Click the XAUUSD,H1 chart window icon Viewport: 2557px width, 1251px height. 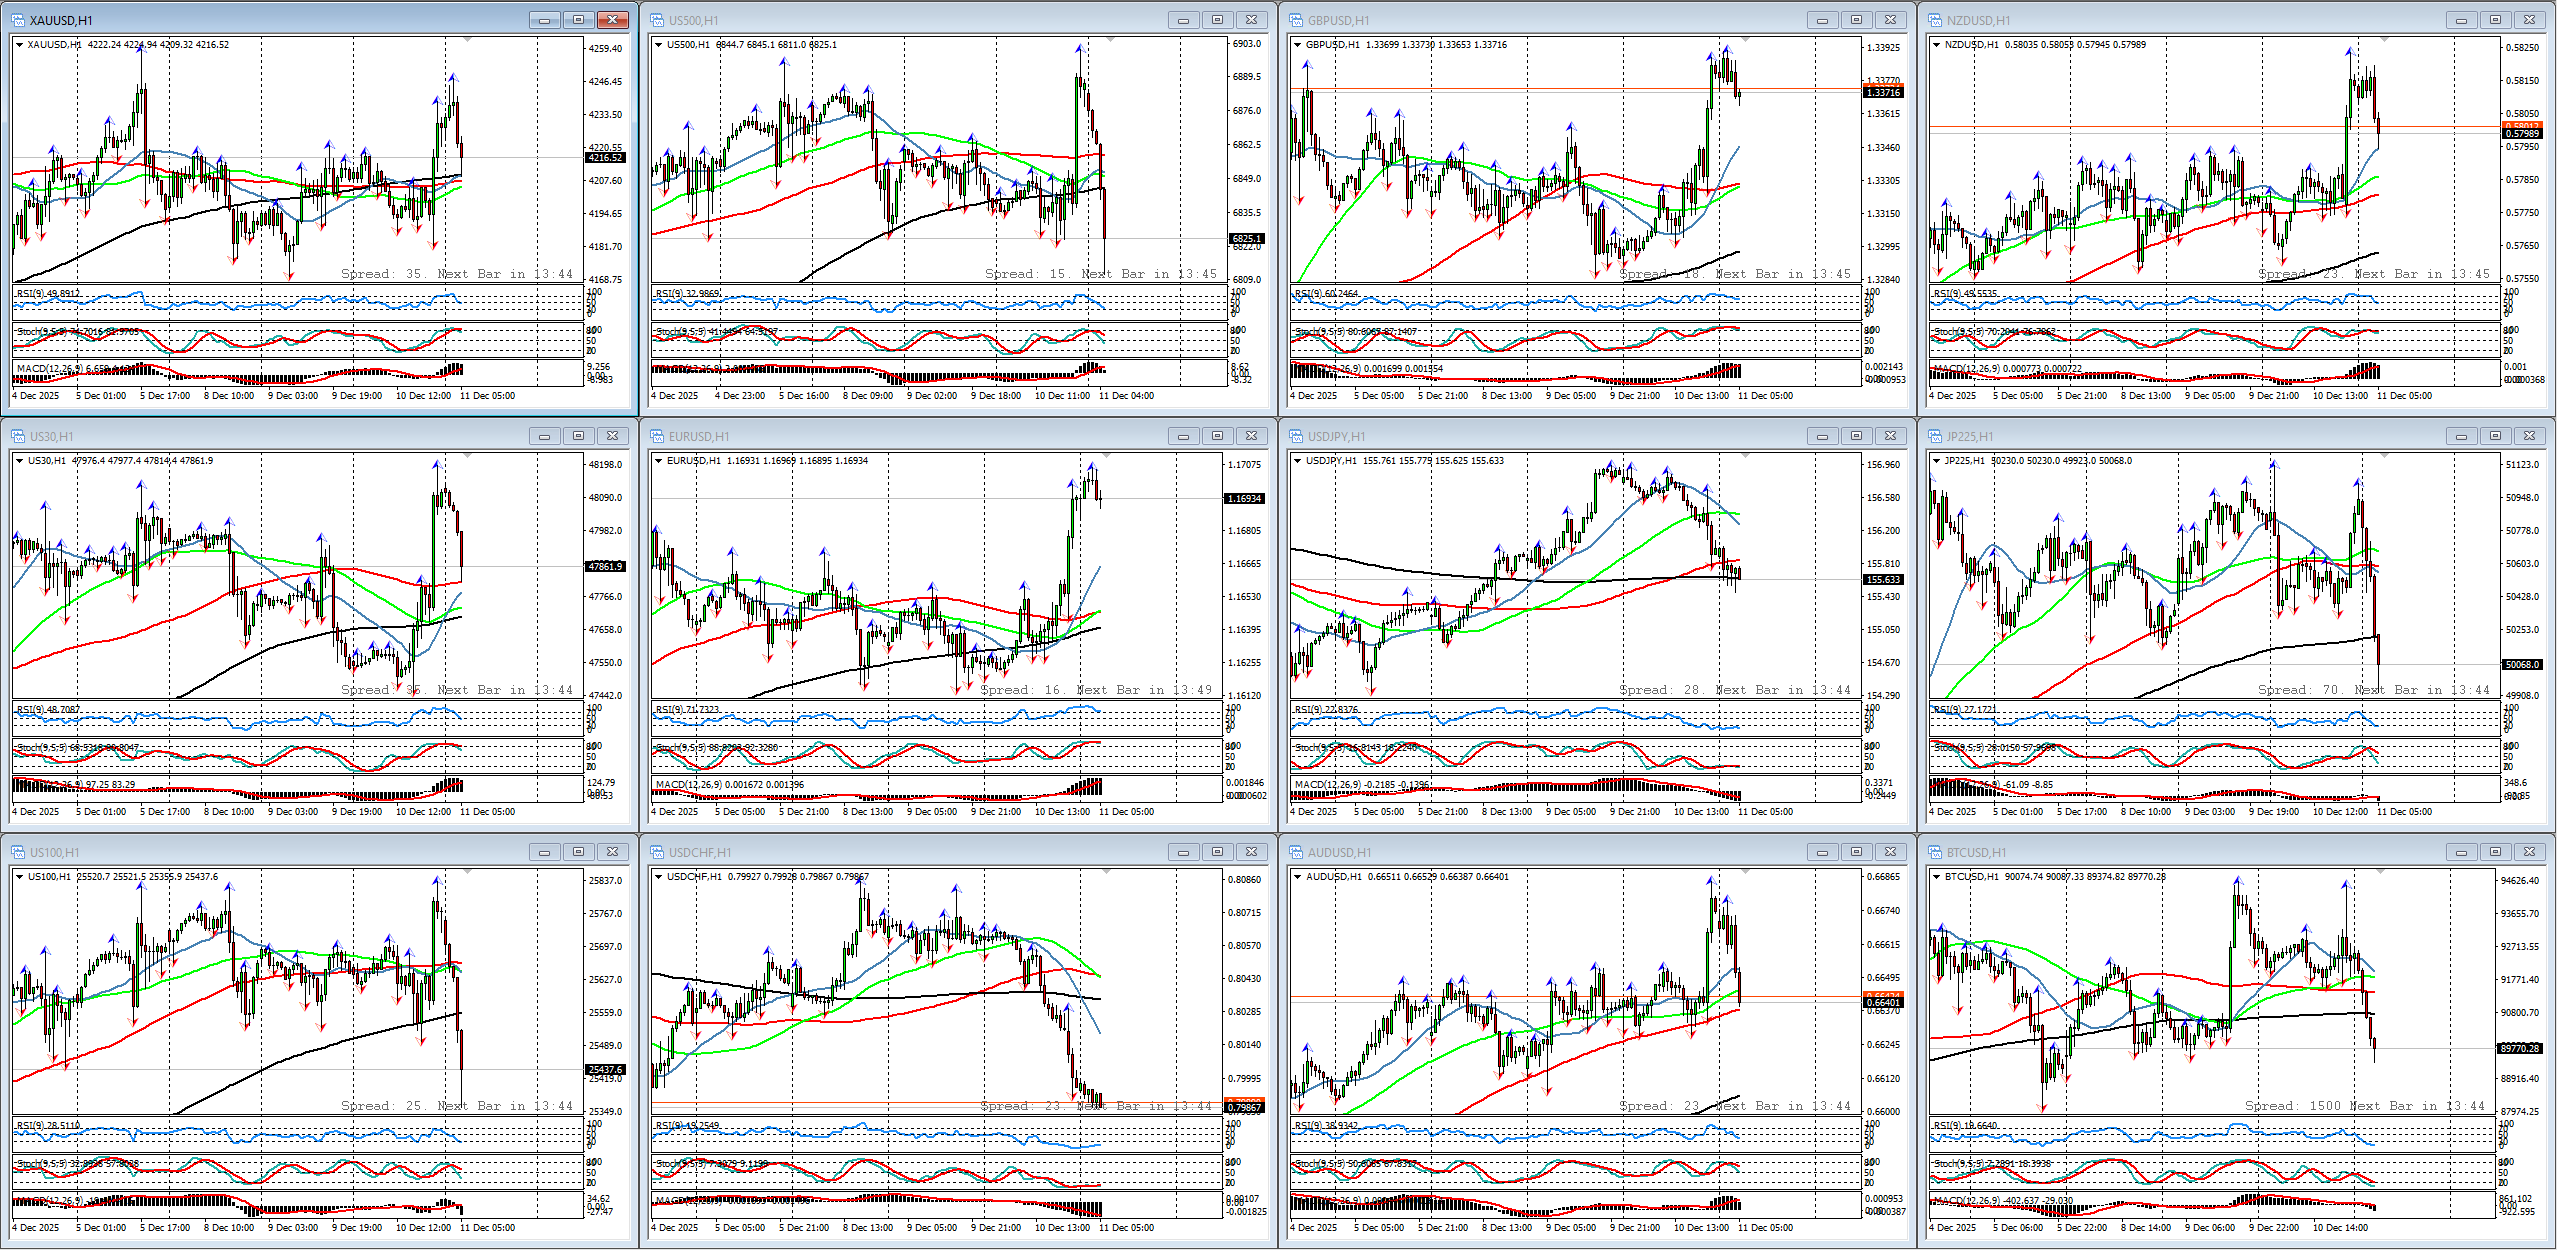18,20
